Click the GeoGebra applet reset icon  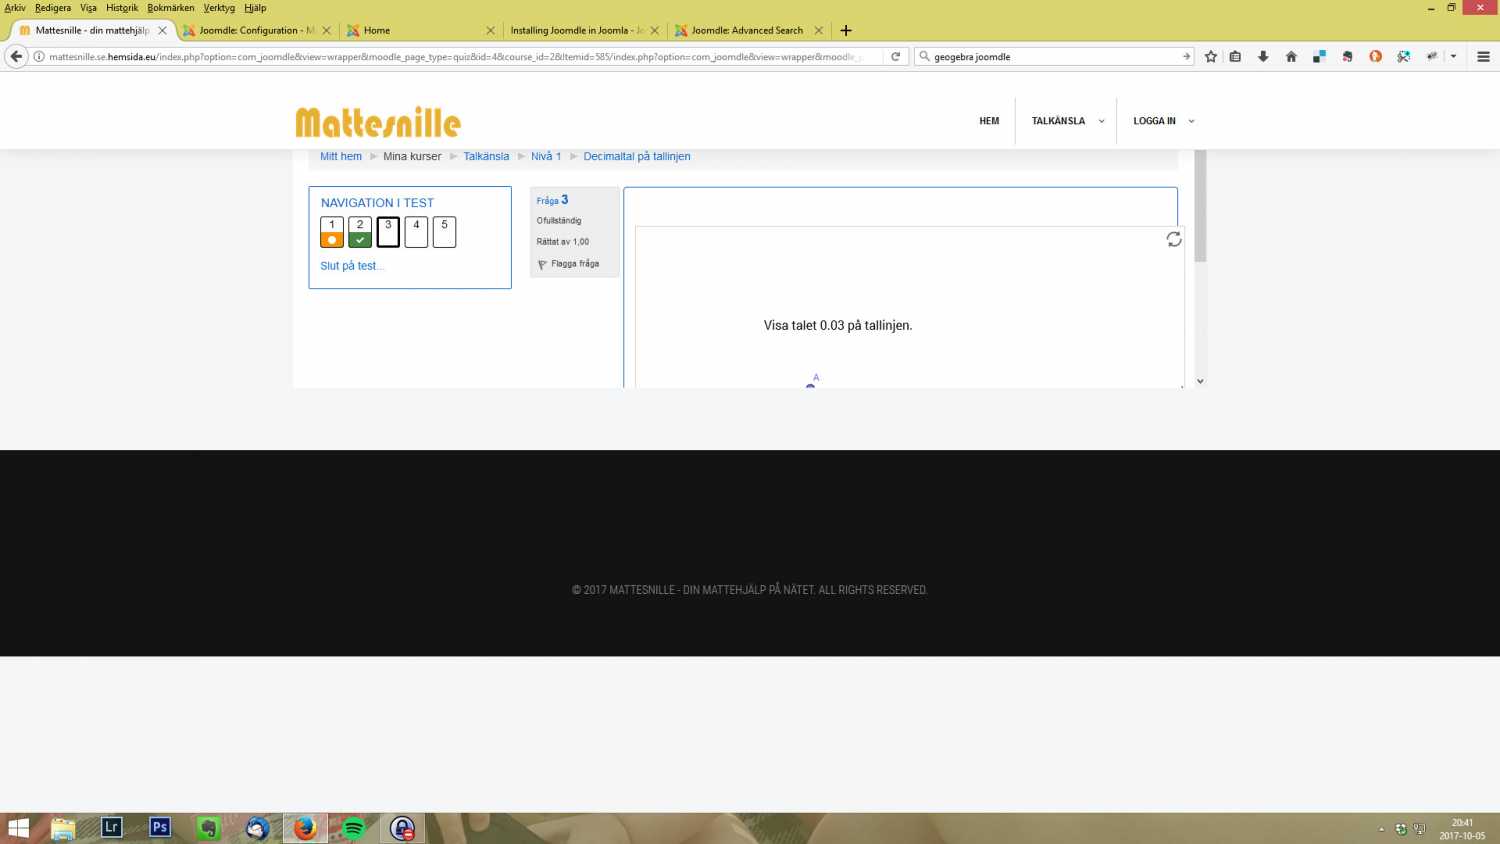[x=1173, y=239]
